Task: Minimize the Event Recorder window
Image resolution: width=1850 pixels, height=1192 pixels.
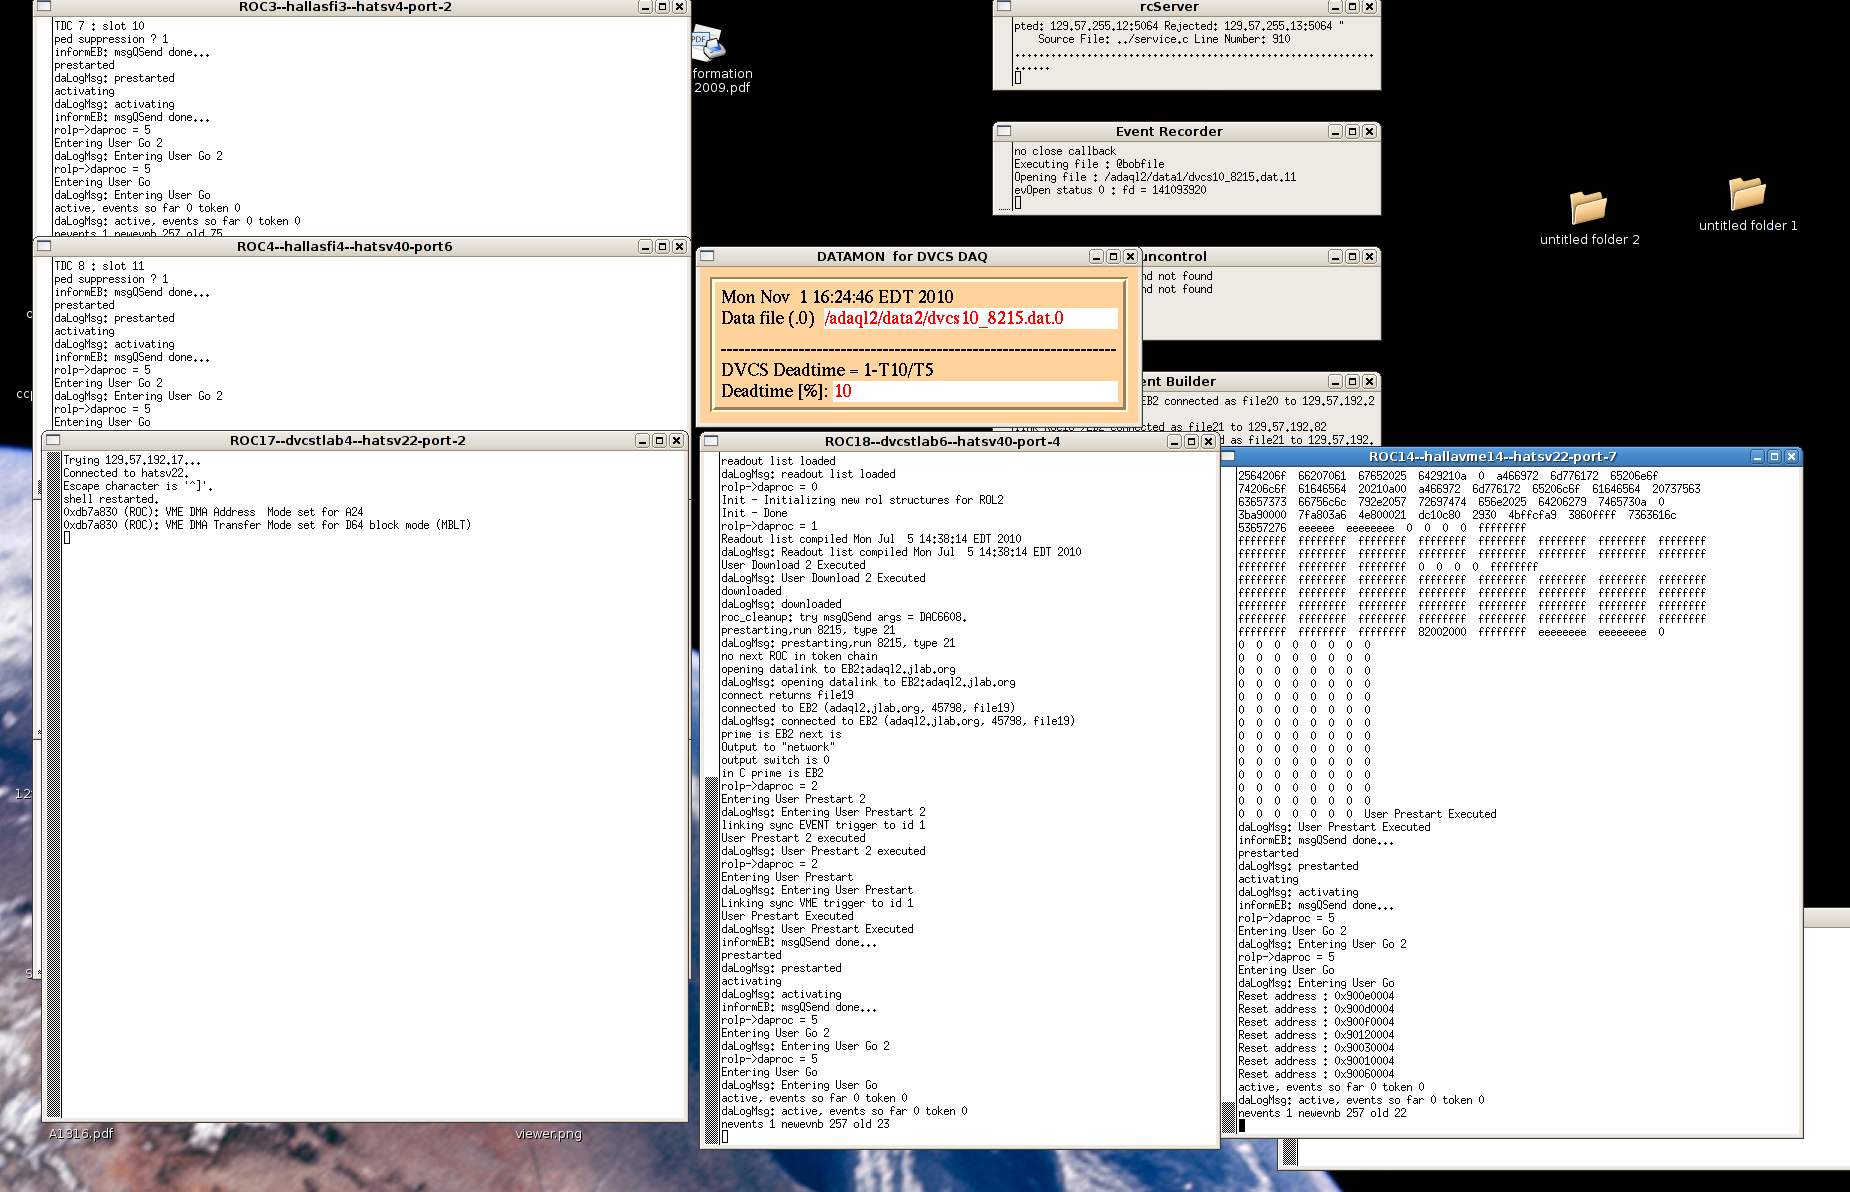Action: click(1335, 131)
